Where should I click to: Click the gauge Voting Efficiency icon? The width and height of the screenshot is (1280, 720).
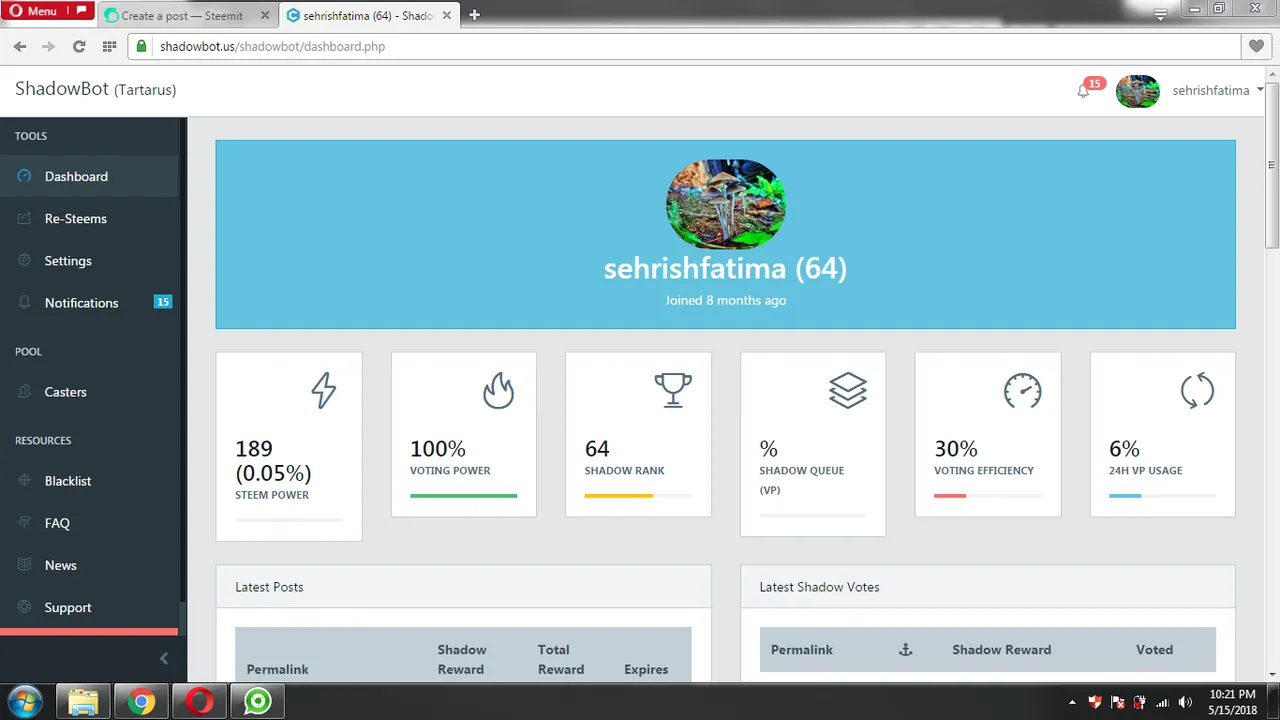1023,390
